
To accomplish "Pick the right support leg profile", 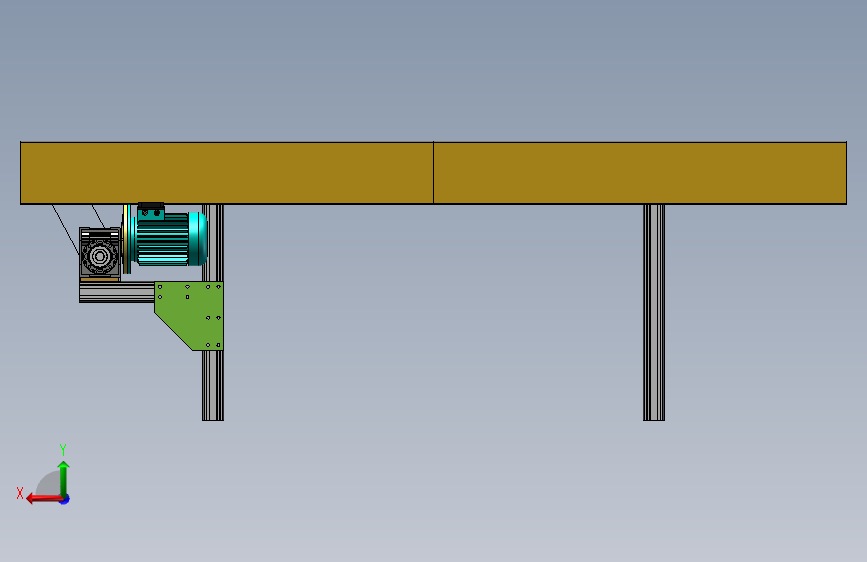I will click(654, 313).
